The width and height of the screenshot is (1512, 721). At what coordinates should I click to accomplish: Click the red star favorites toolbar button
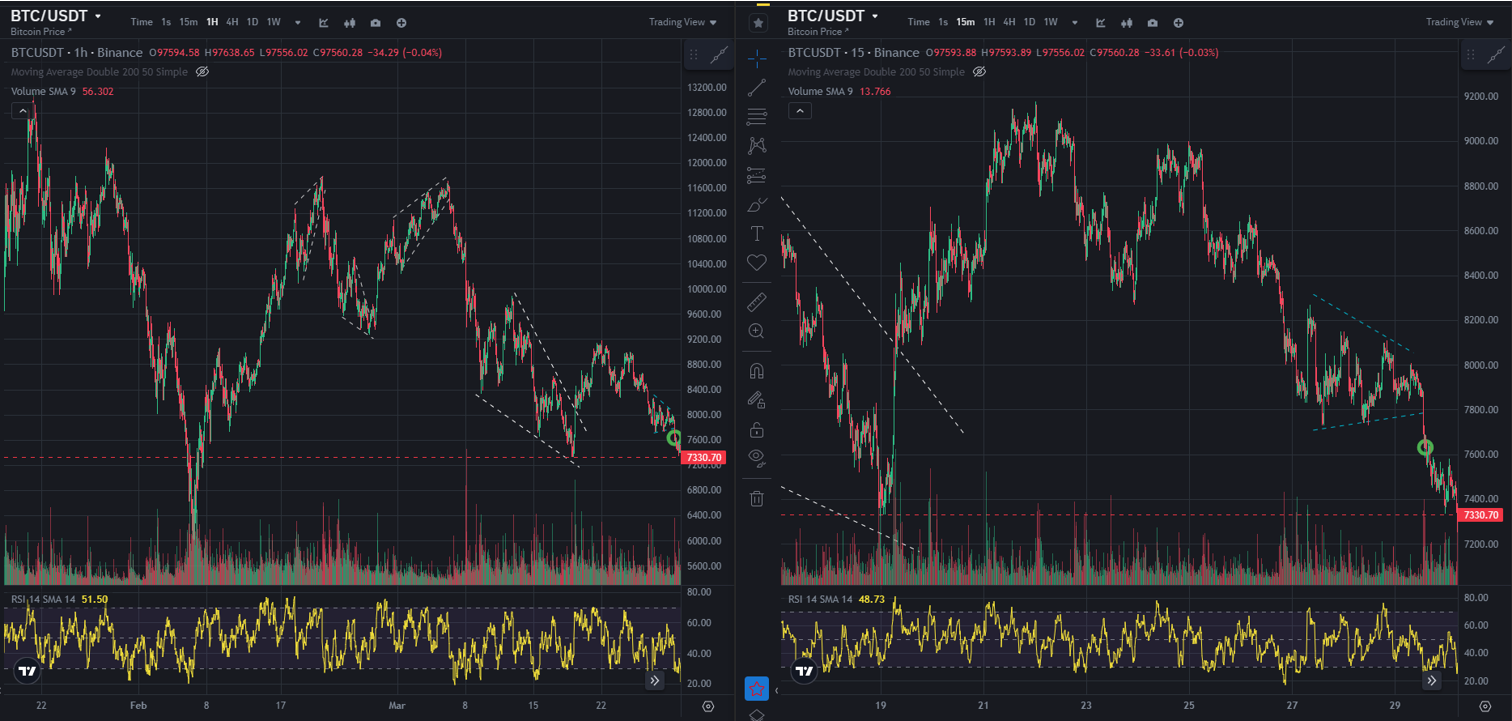[757, 689]
